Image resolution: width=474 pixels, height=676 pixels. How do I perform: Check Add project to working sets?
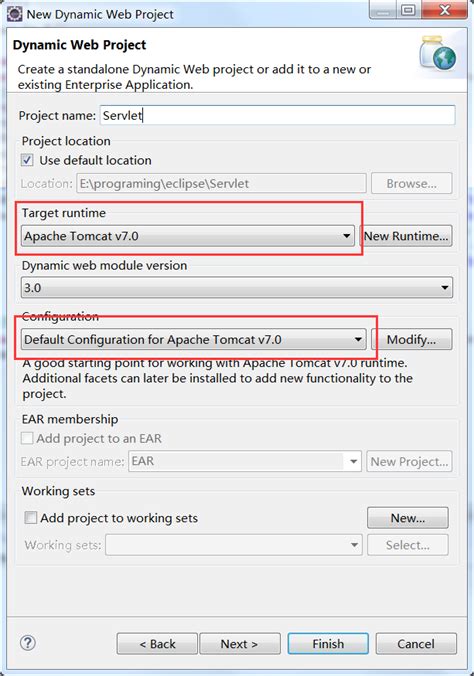(x=31, y=517)
